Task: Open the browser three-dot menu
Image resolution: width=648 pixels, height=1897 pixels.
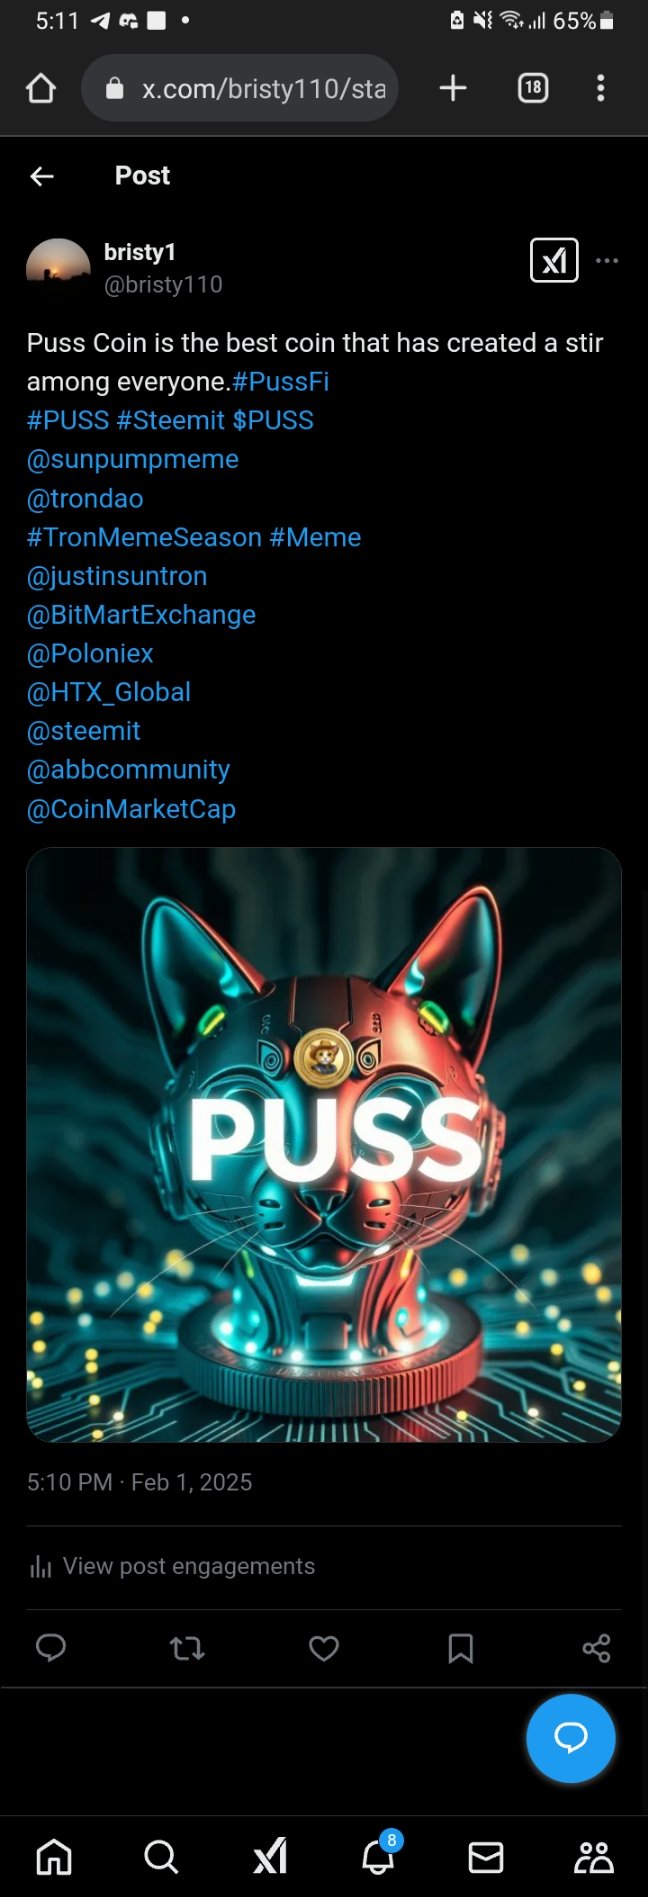Action: 600,88
